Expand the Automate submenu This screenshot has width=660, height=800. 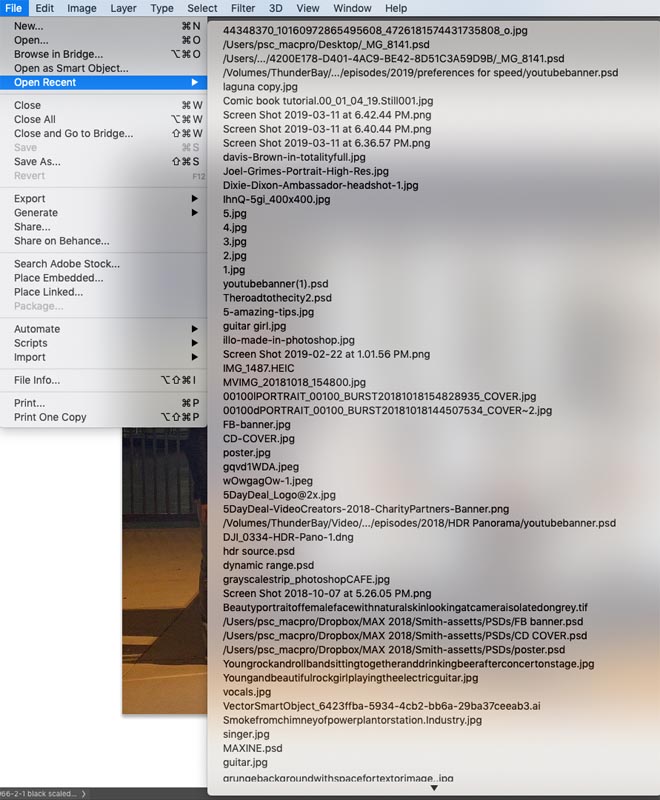104,329
